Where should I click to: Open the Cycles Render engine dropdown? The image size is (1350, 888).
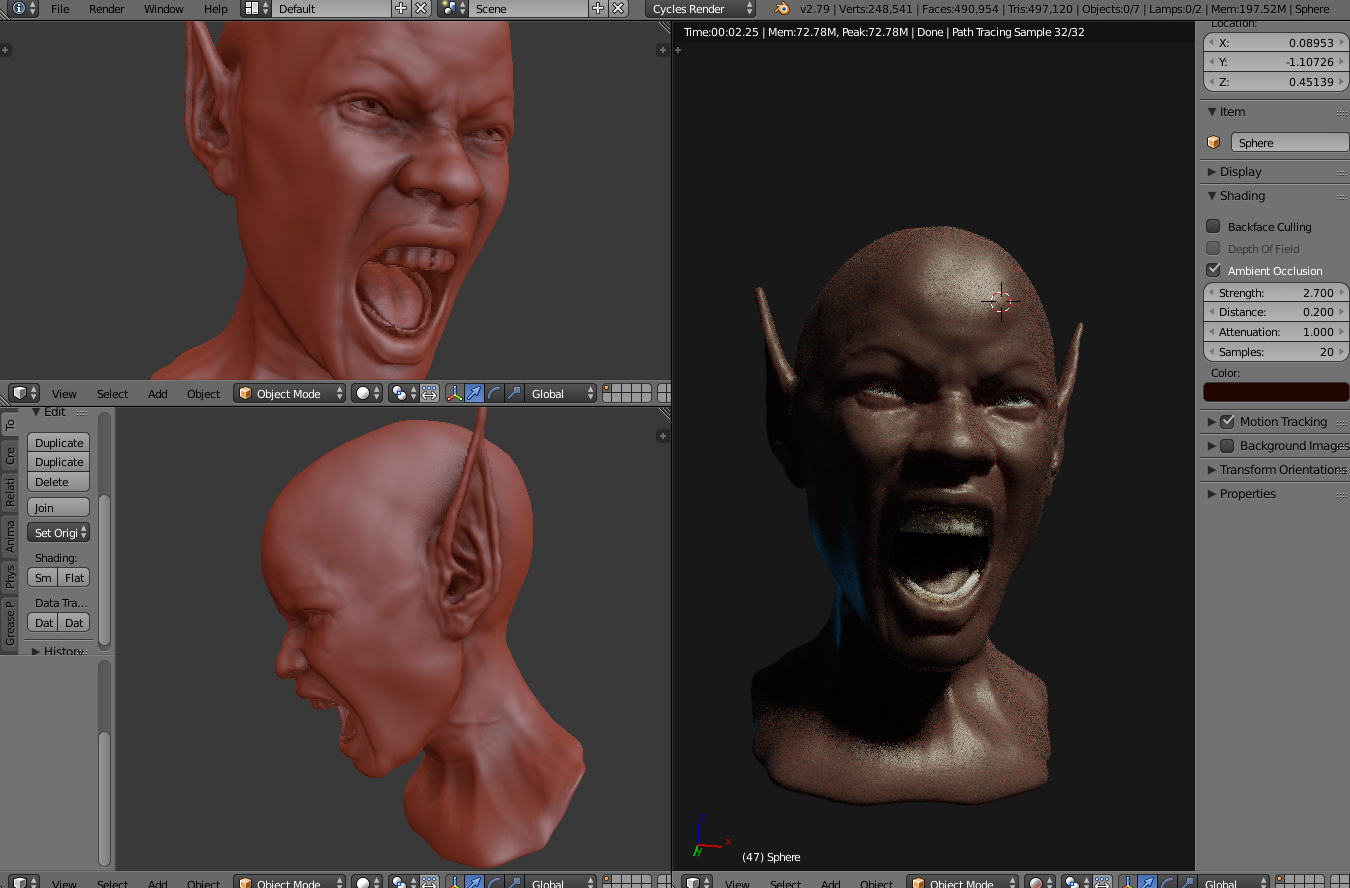click(x=700, y=8)
